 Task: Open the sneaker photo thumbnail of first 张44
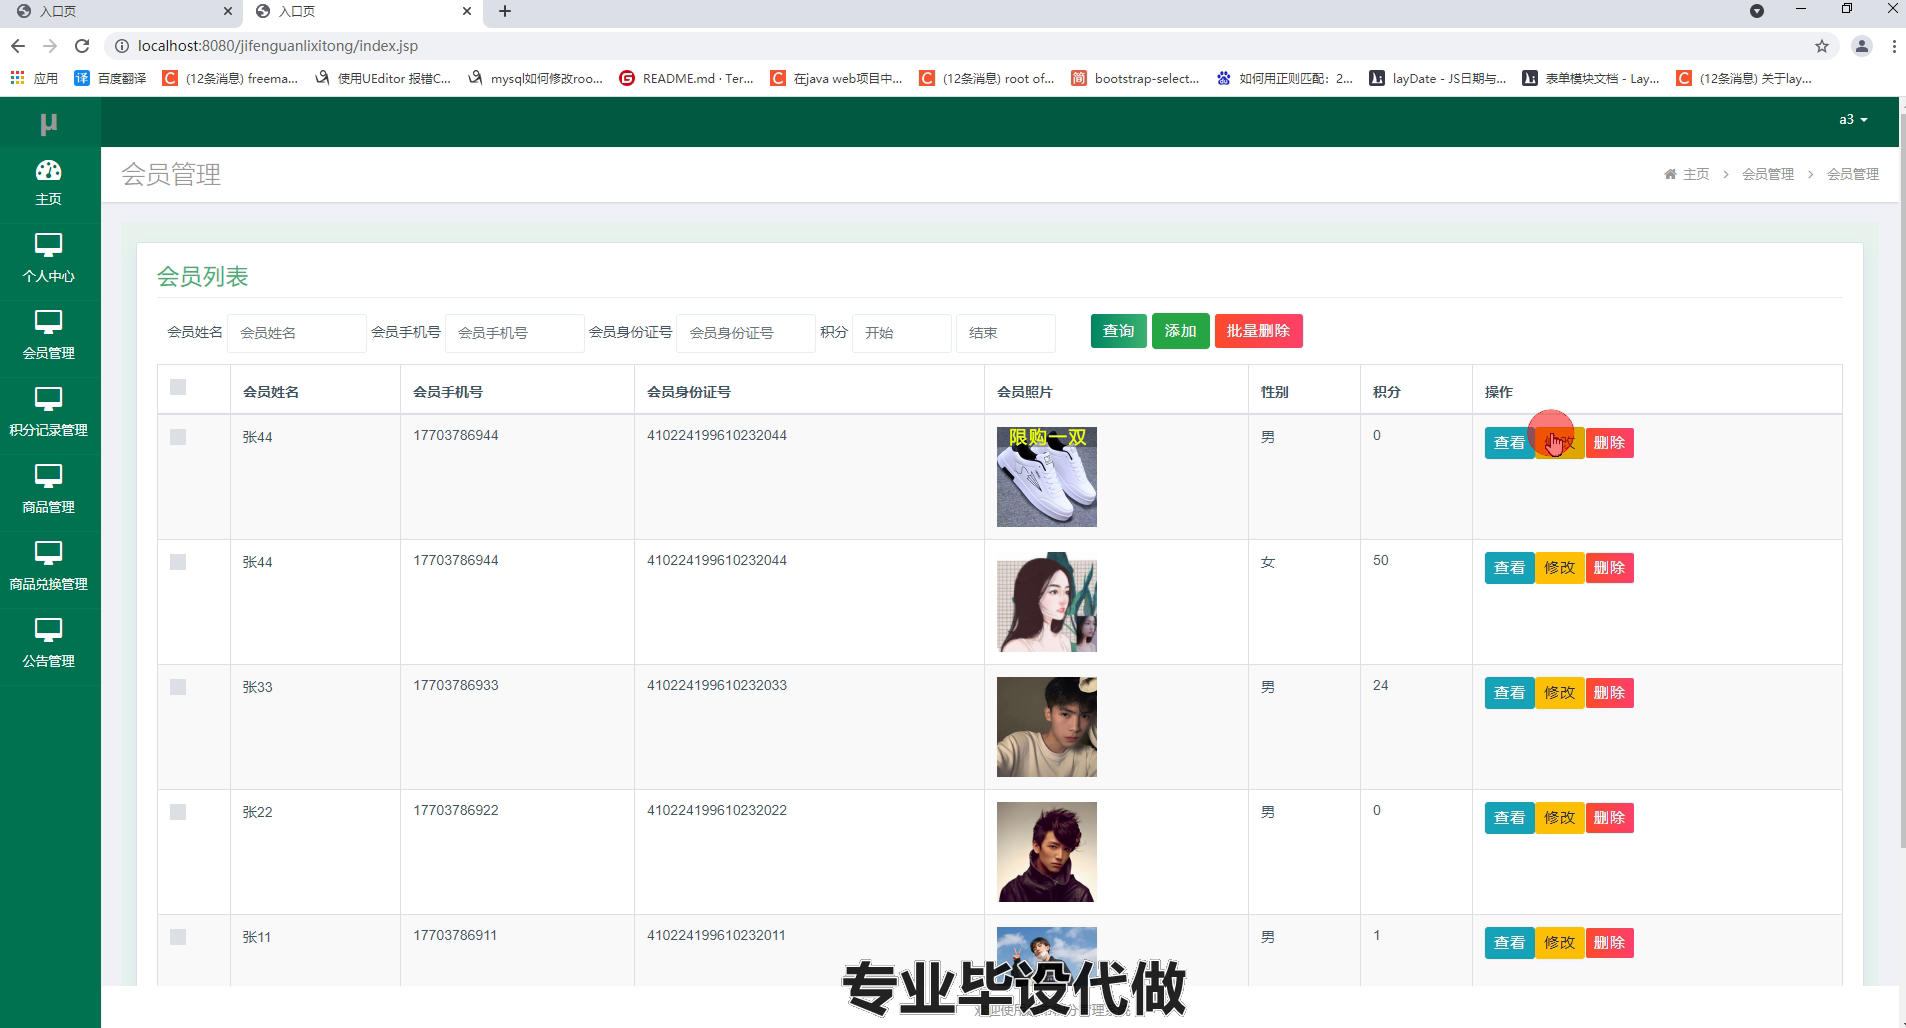click(1047, 477)
